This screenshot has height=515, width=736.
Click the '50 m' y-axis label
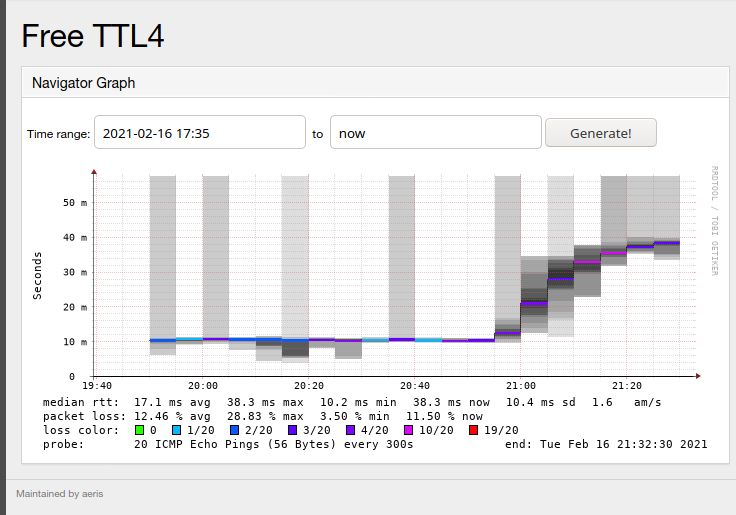[x=75, y=203]
